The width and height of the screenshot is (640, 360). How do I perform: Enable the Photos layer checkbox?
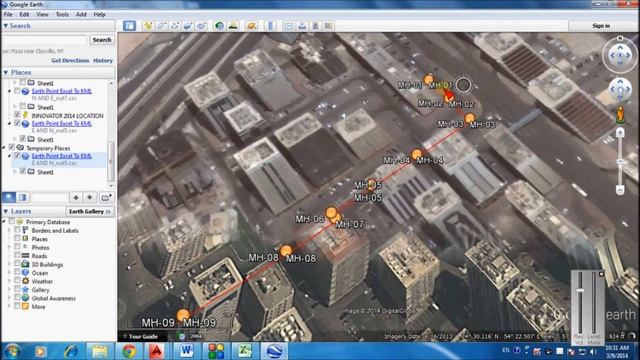[17, 247]
